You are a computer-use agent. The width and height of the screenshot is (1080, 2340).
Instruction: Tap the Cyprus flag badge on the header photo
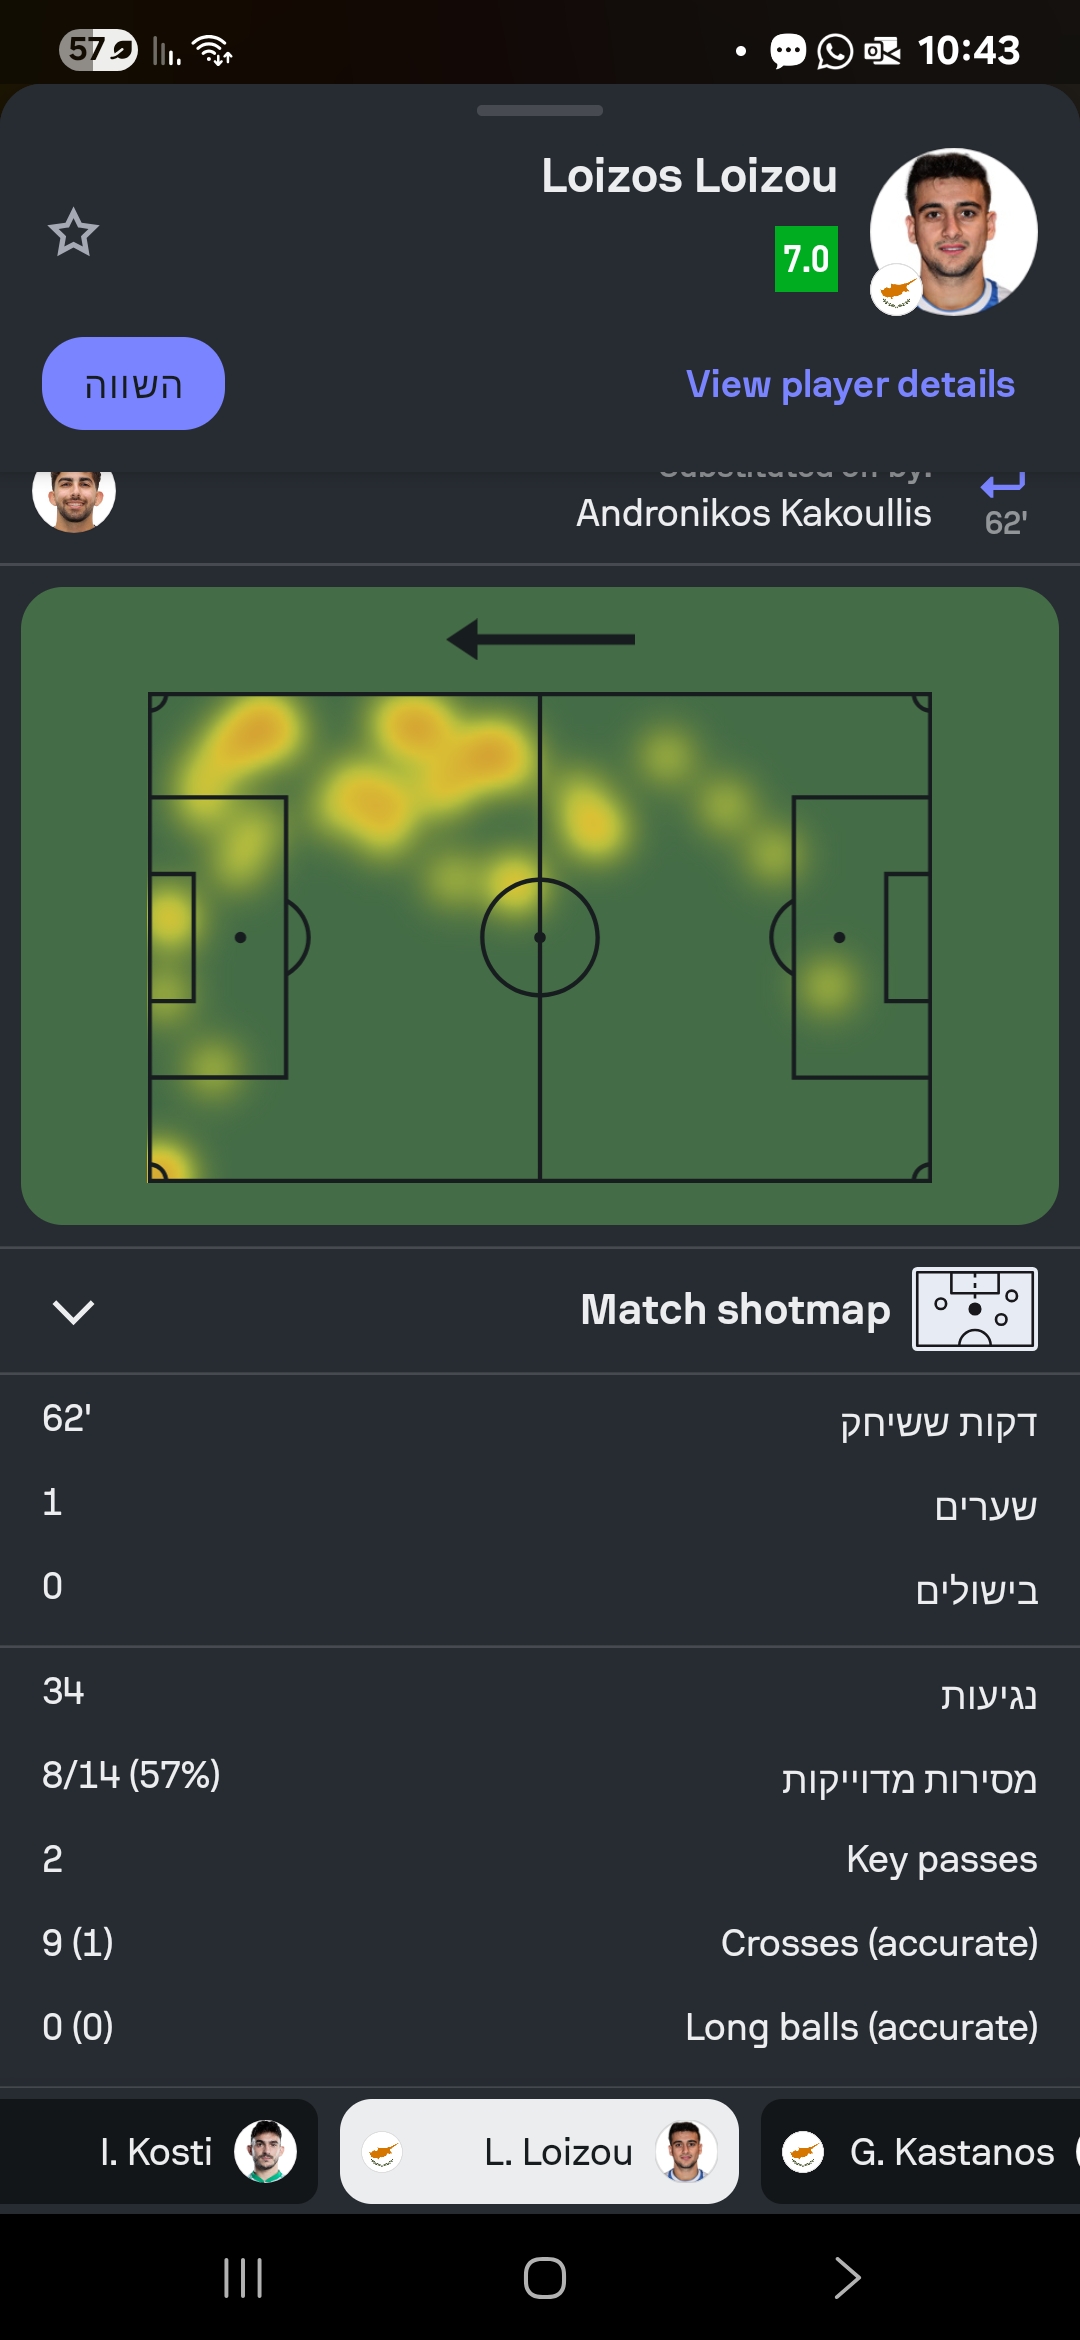click(x=896, y=290)
